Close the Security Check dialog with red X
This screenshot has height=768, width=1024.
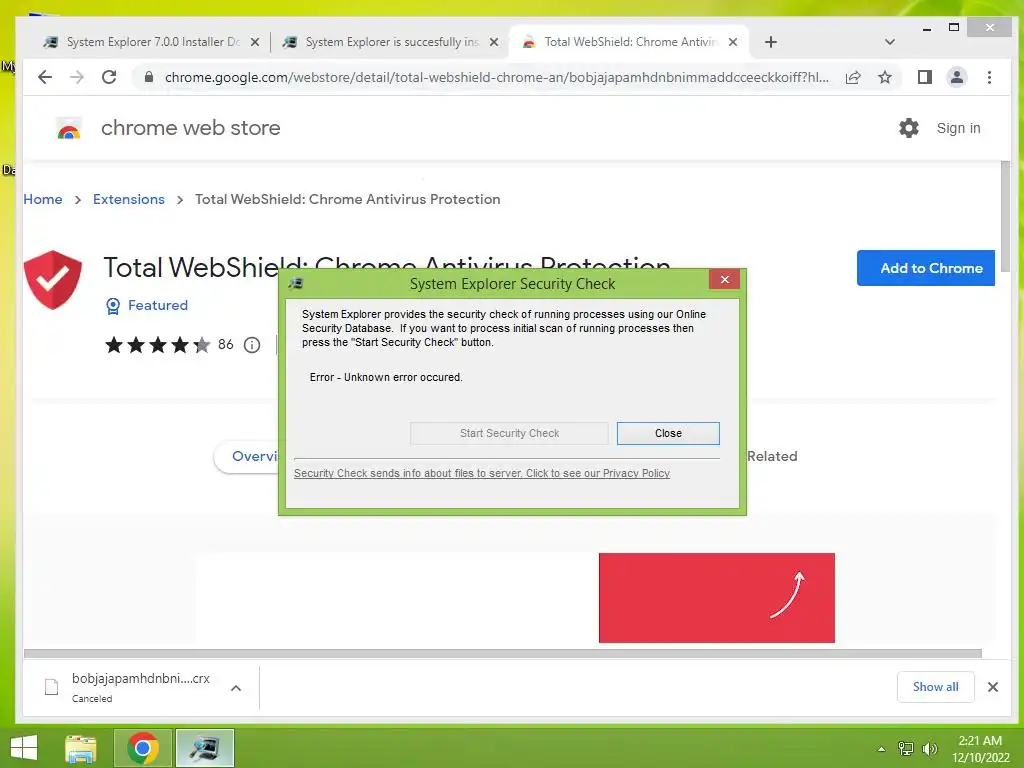coord(724,280)
